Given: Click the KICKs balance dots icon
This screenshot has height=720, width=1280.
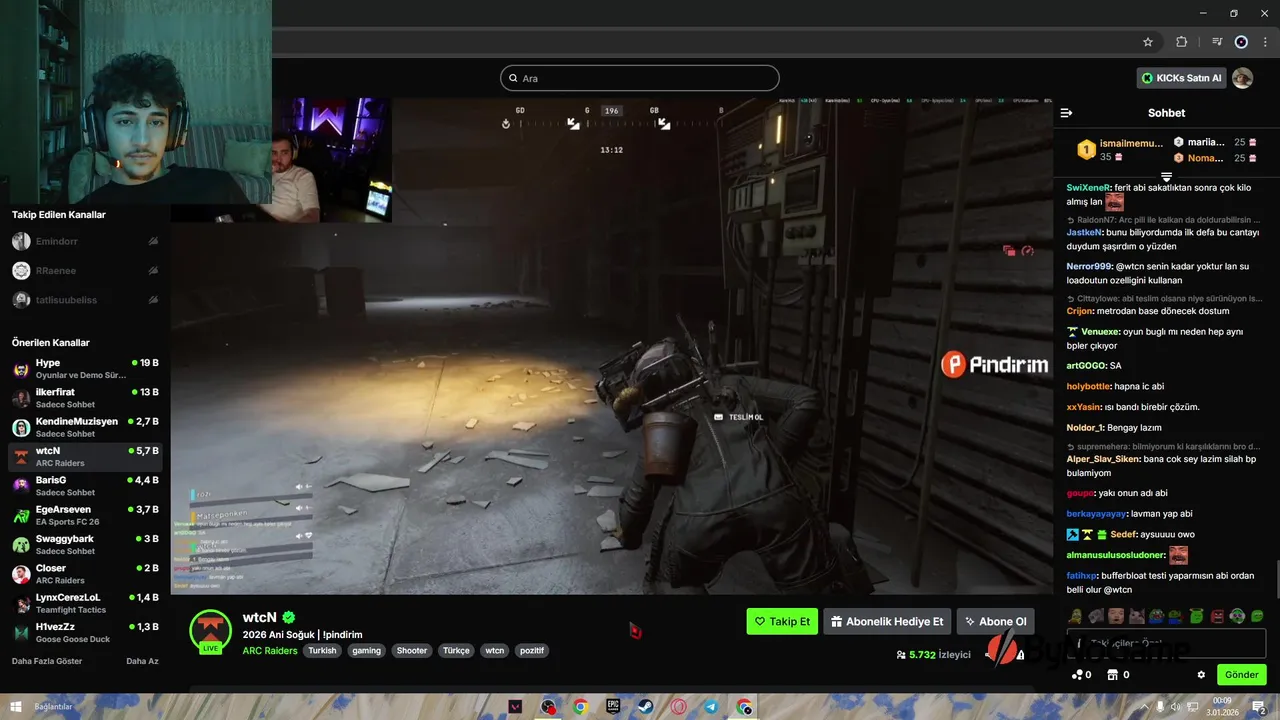Looking at the screenshot, I should (1077, 675).
